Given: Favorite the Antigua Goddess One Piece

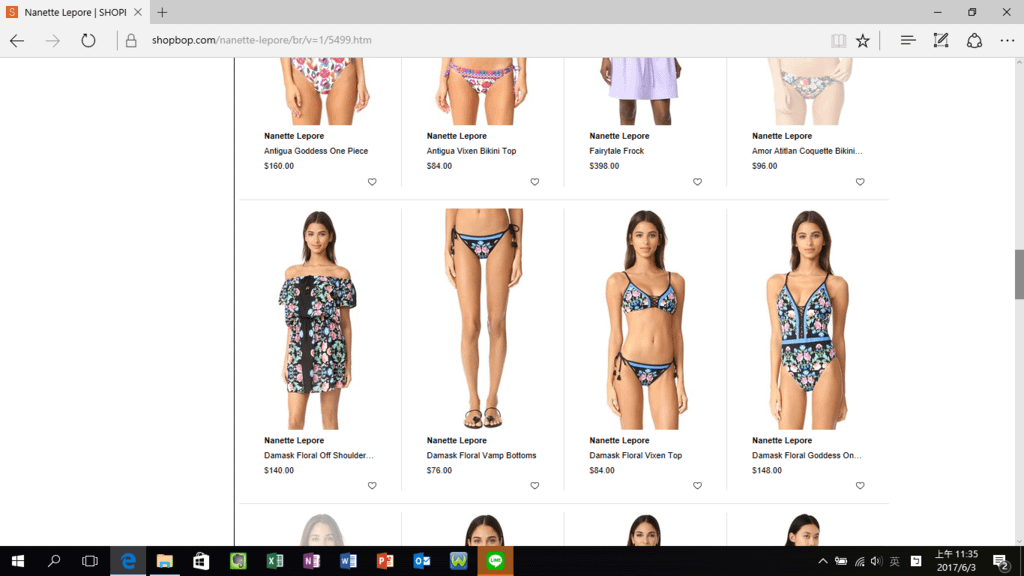Looking at the screenshot, I should (372, 182).
